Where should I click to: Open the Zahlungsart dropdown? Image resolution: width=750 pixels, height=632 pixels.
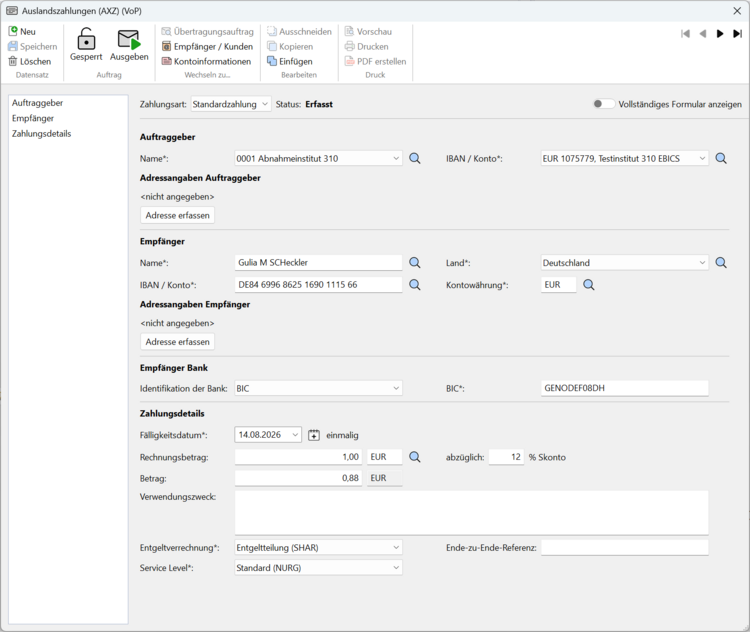pyautogui.click(x=231, y=104)
